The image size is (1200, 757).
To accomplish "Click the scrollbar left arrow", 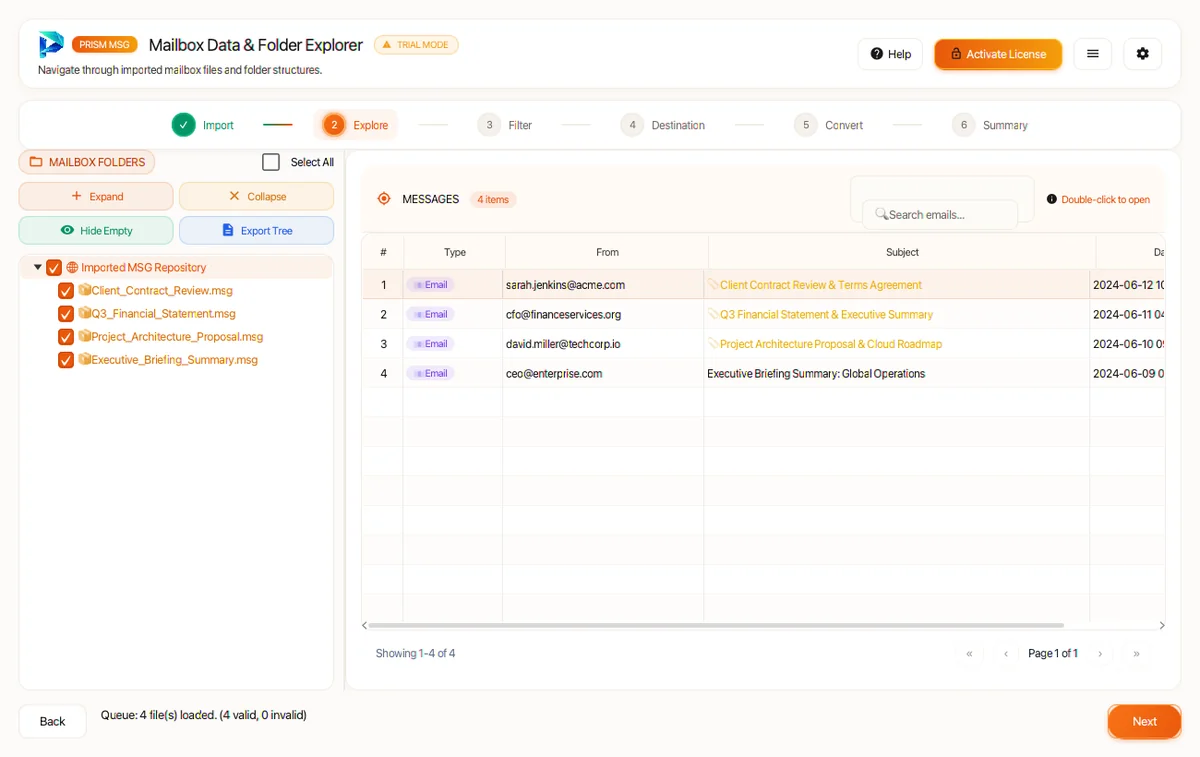I will pos(365,625).
